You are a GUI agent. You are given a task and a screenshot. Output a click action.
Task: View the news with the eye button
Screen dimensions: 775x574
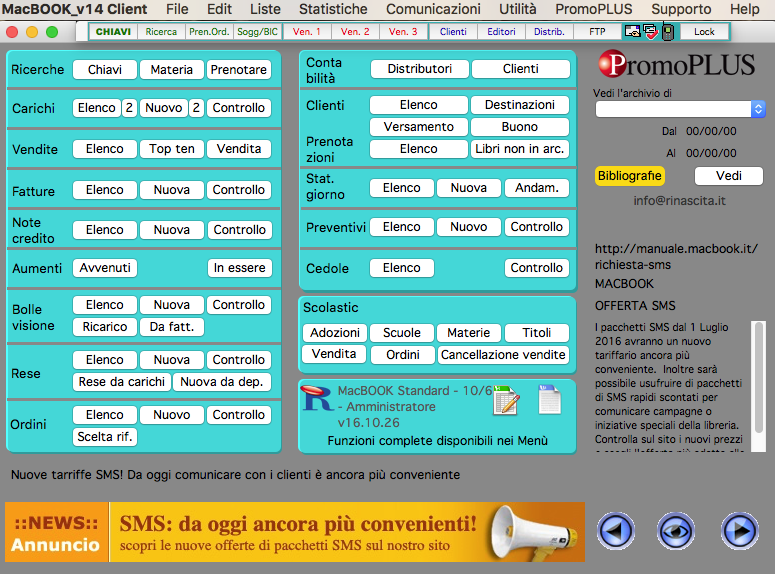coord(676,531)
